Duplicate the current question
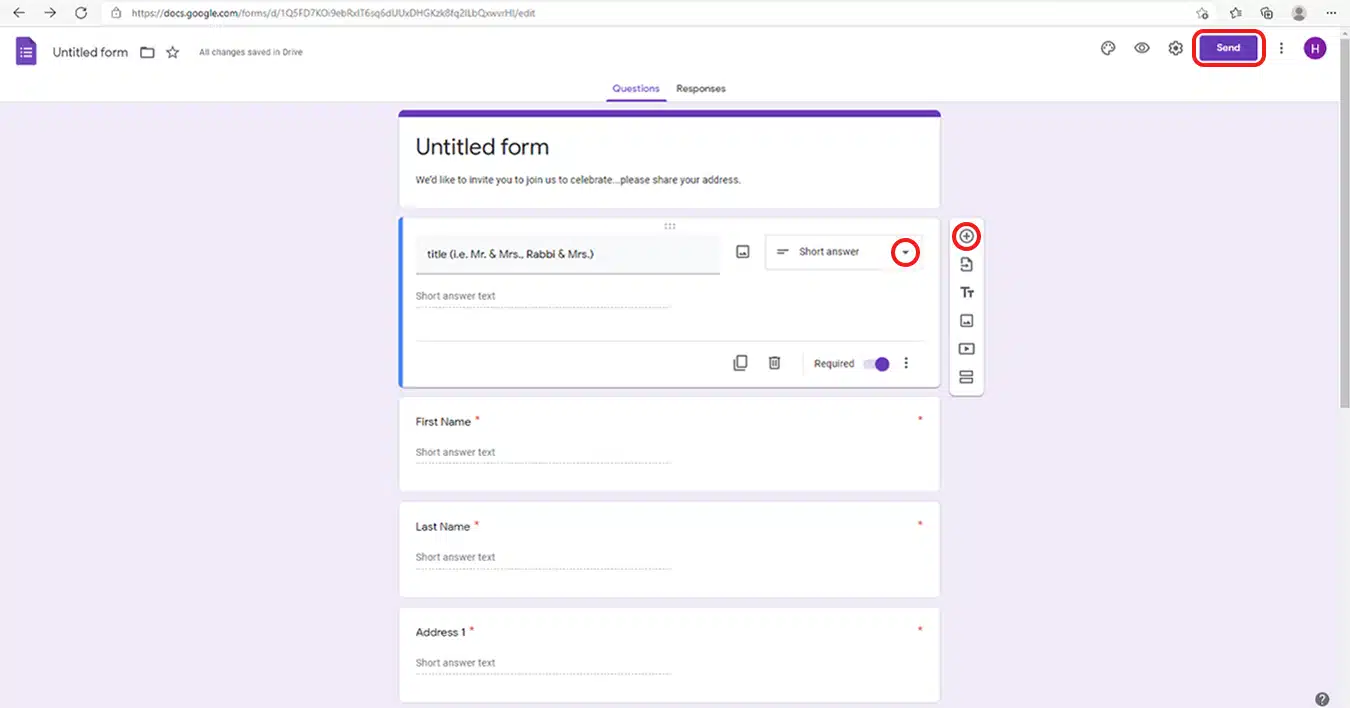The height and width of the screenshot is (708, 1350). coord(740,363)
